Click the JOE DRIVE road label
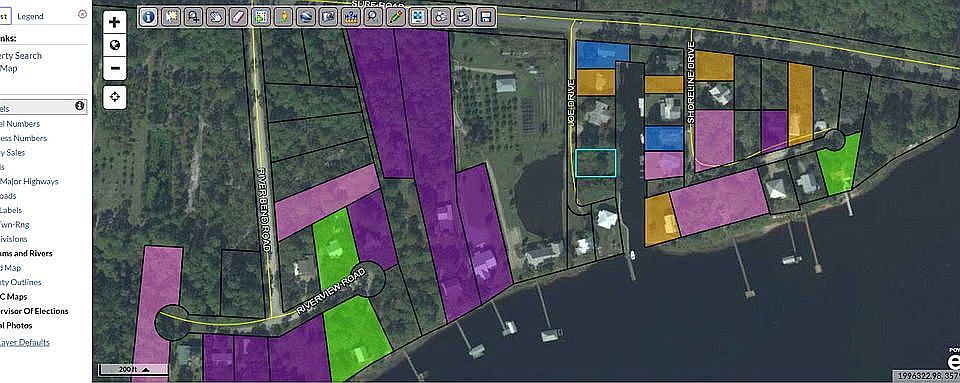The image size is (960, 383). coord(571,103)
